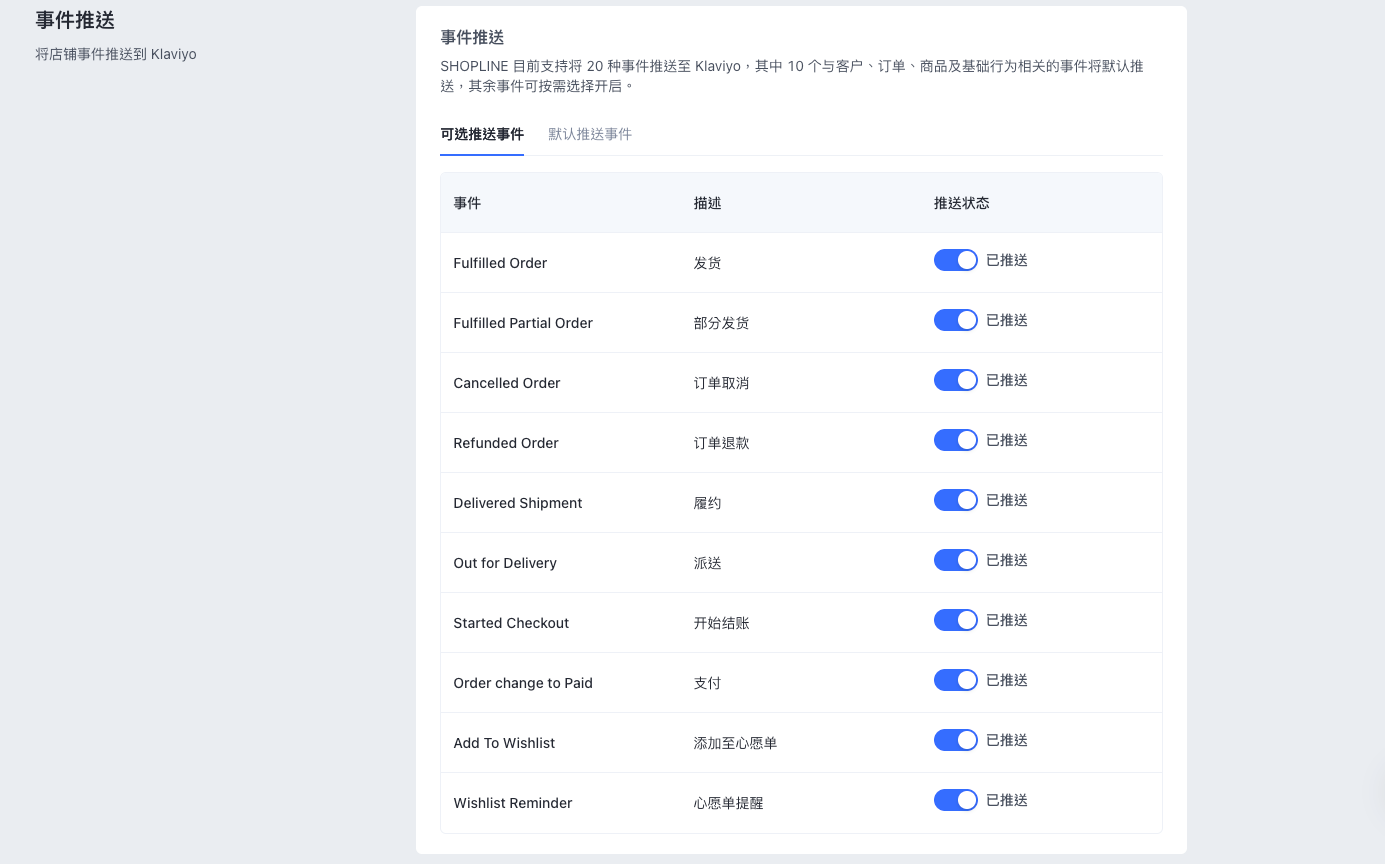Click the 事件 column header
The height and width of the screenshot is (864, 1385).
click(x=467, y=203)
